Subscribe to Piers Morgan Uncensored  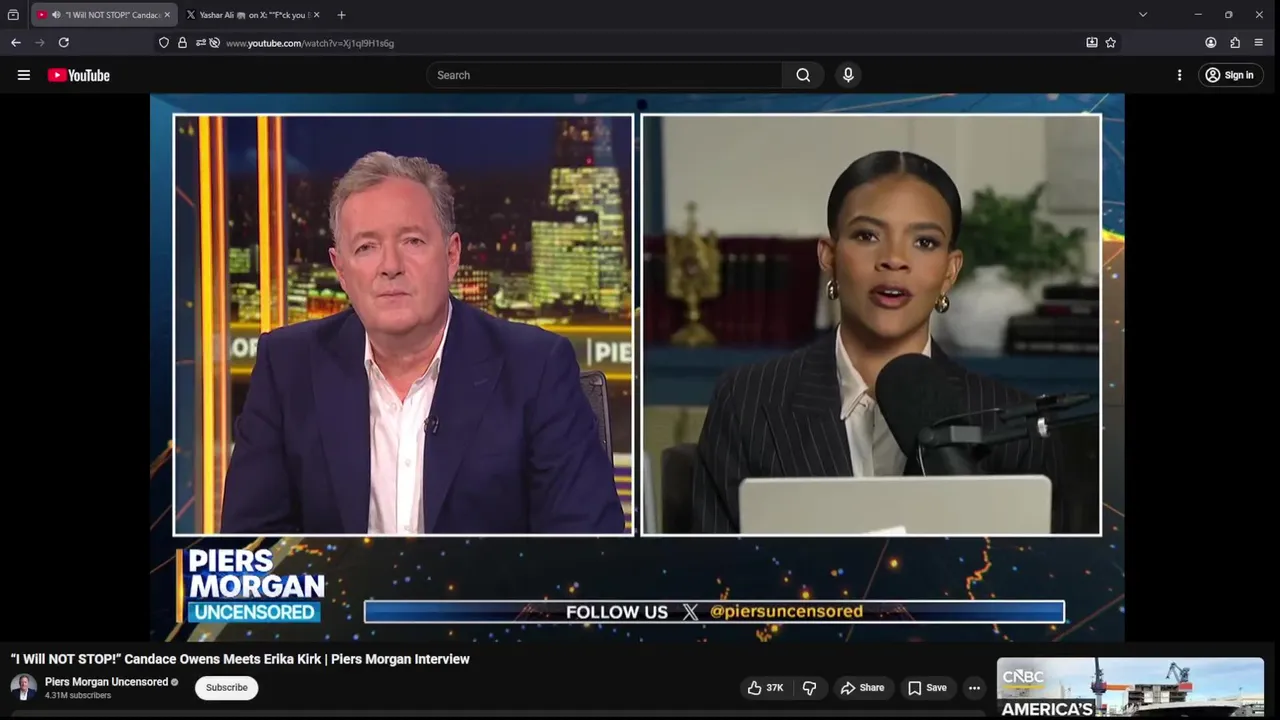click(x=227, y=688)
